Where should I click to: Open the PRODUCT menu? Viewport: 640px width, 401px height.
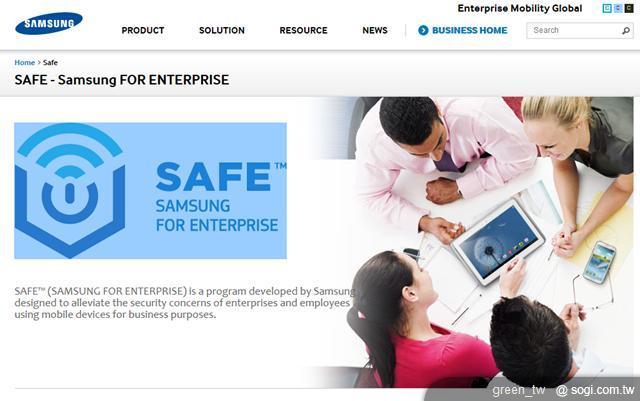[143, 30]
